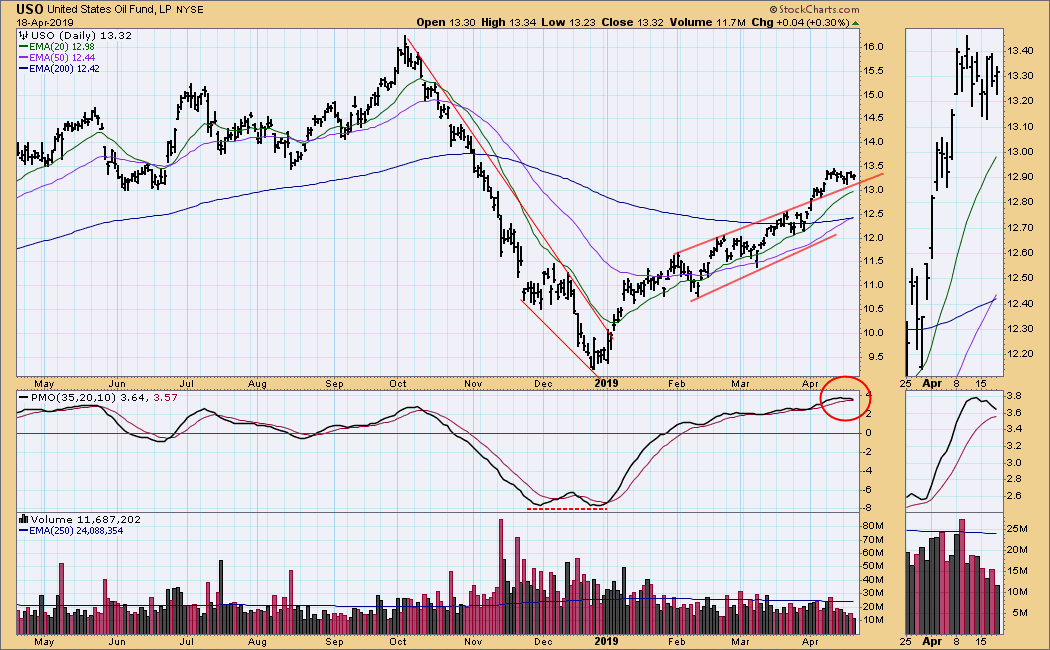This screenshot has height=650, width=1050.
Task: Click the EMA(20) 12.98 legend entry
Action: coord(62,47)
